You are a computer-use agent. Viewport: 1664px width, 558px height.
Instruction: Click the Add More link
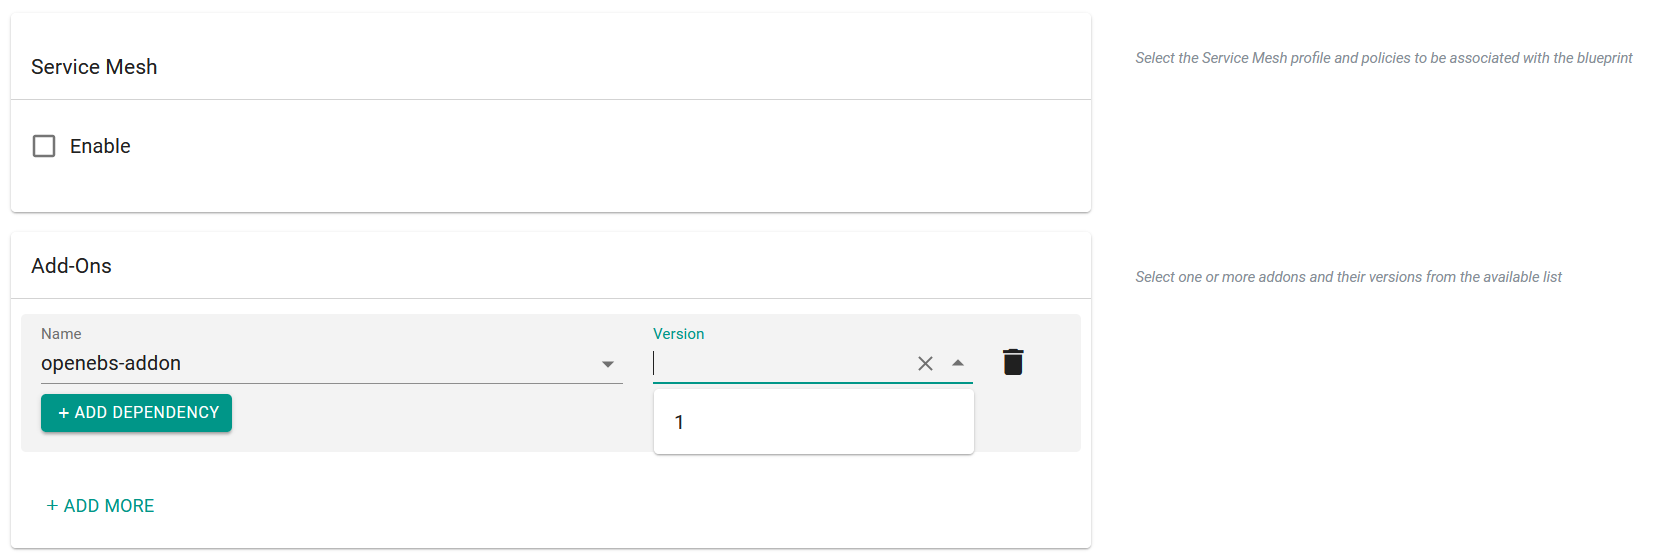click(101, 506)
